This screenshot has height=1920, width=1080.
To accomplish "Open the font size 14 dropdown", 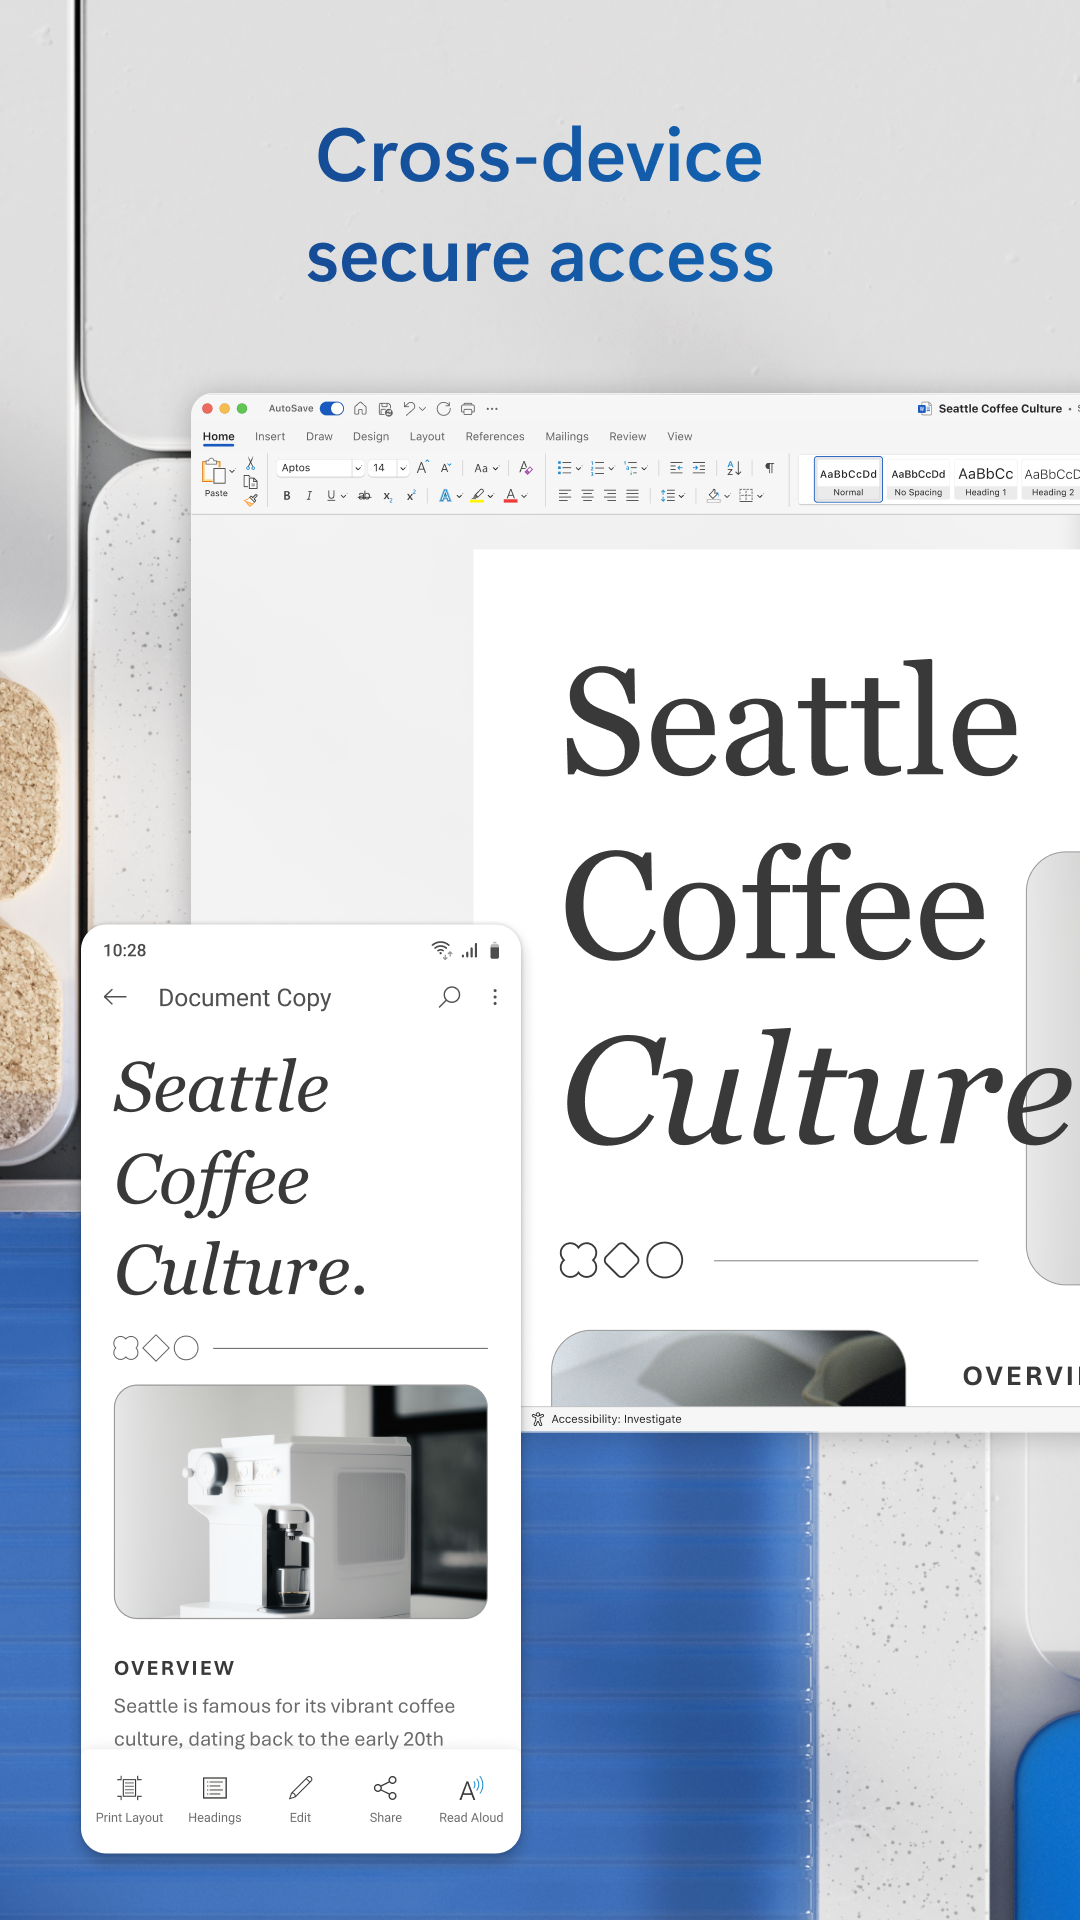I will point(403,468).
